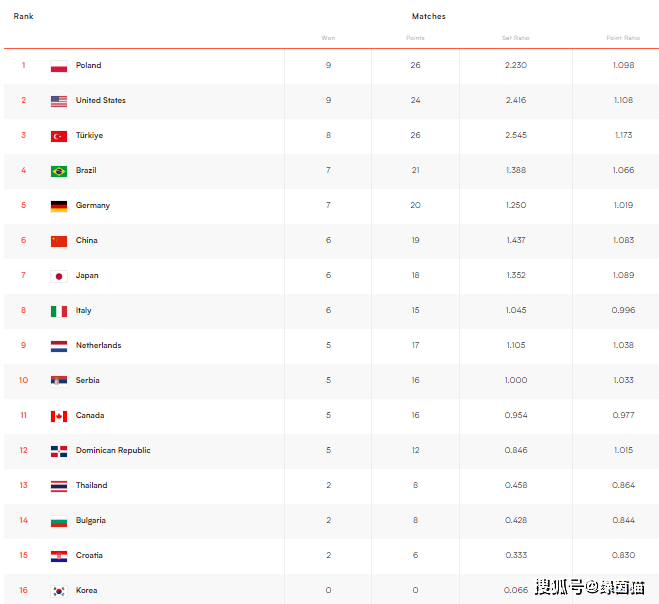Screen dimensions: 659x604
Task: Click the Matches header label
Action: coord(429,16)
